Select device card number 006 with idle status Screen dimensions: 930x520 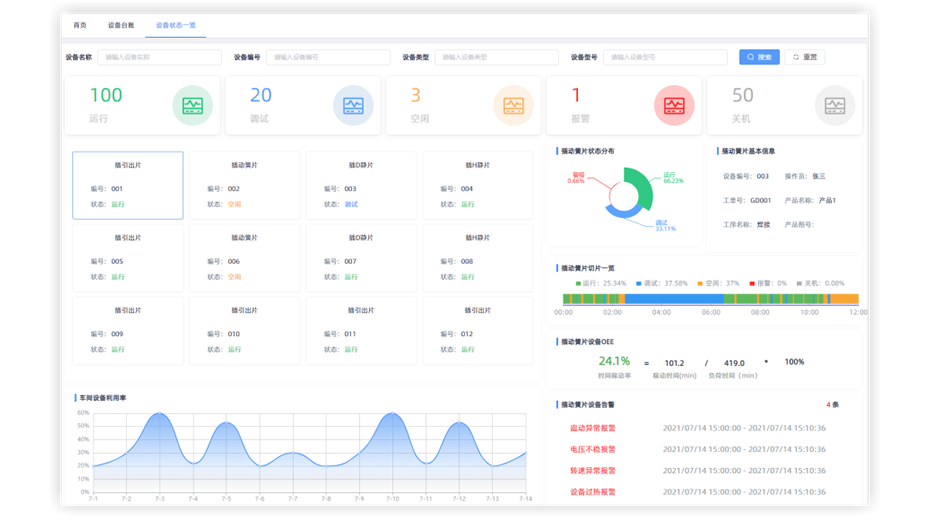coord(244,258)
